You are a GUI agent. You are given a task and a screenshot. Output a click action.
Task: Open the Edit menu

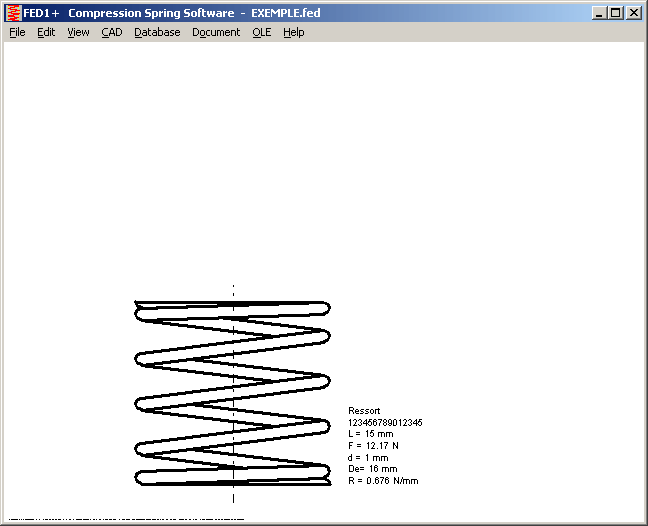pos(46,32)
